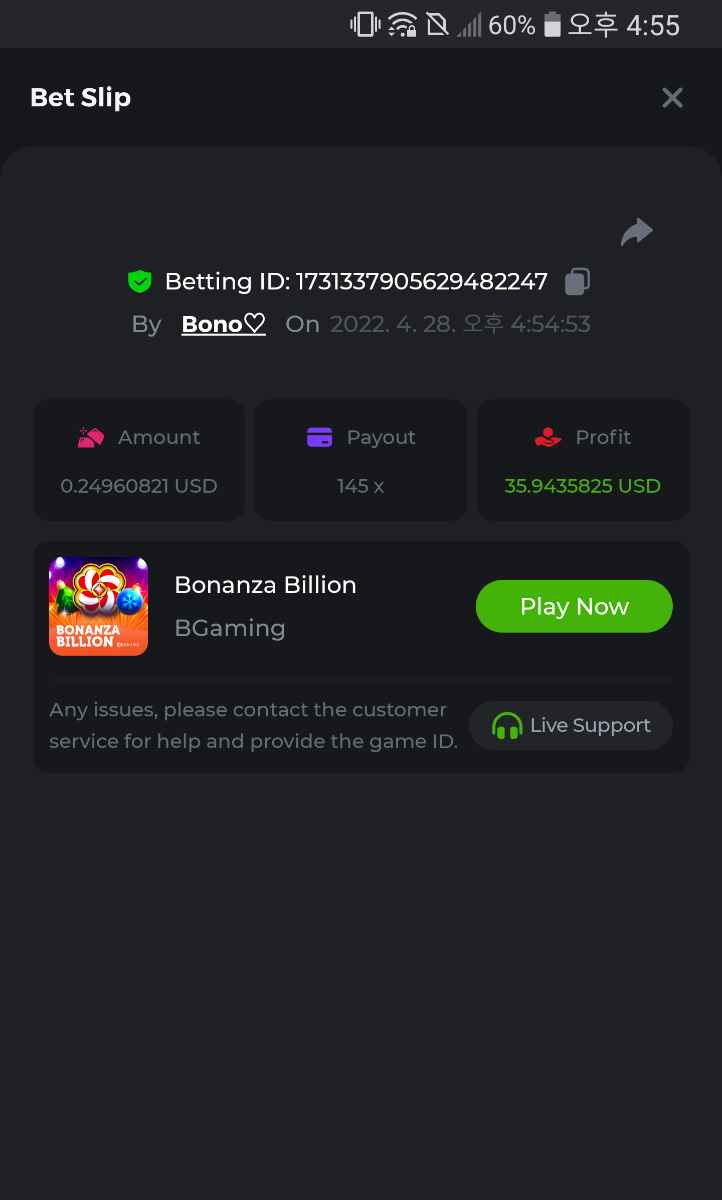722x1200 pixels.
Task: Copy the Betting ID with copy icon
Action: (577, 282)
